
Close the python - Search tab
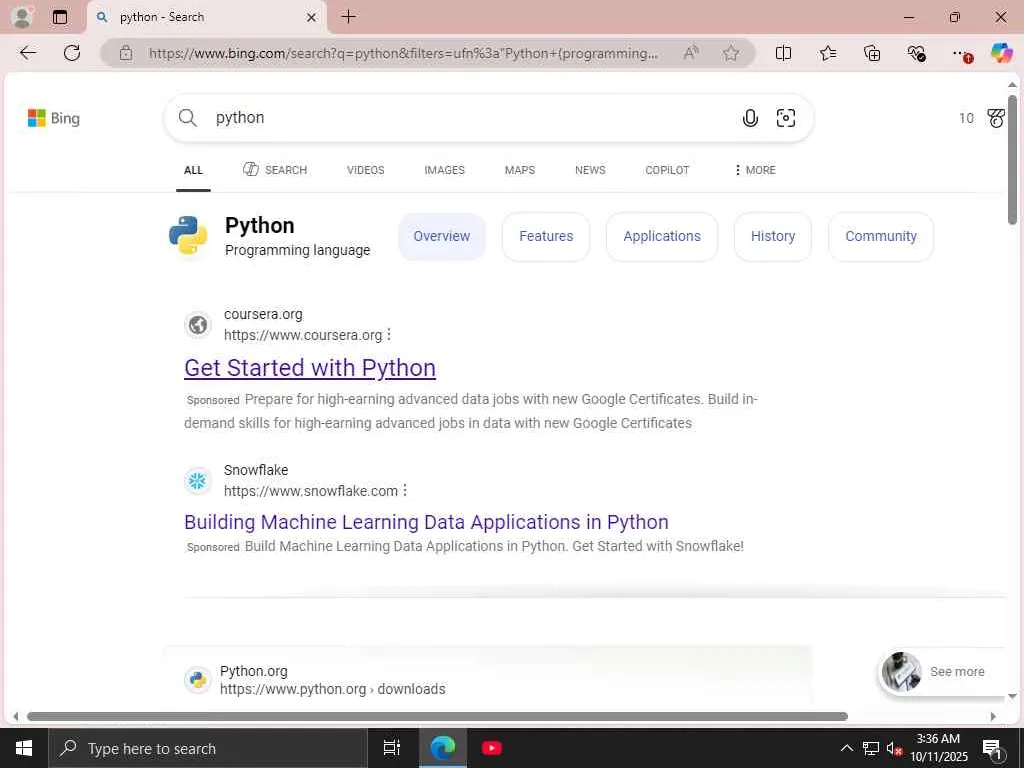312,18
